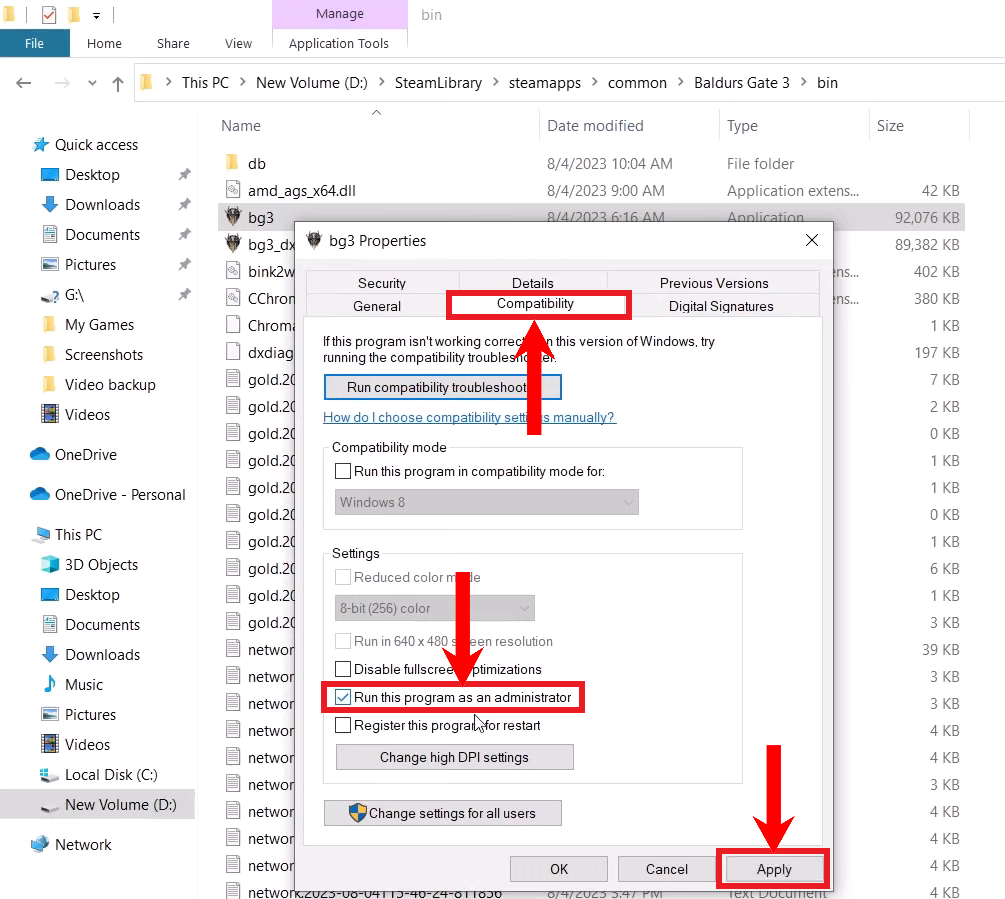
Task: Unpin Desktop from Quick access
Action: [185, 174]
